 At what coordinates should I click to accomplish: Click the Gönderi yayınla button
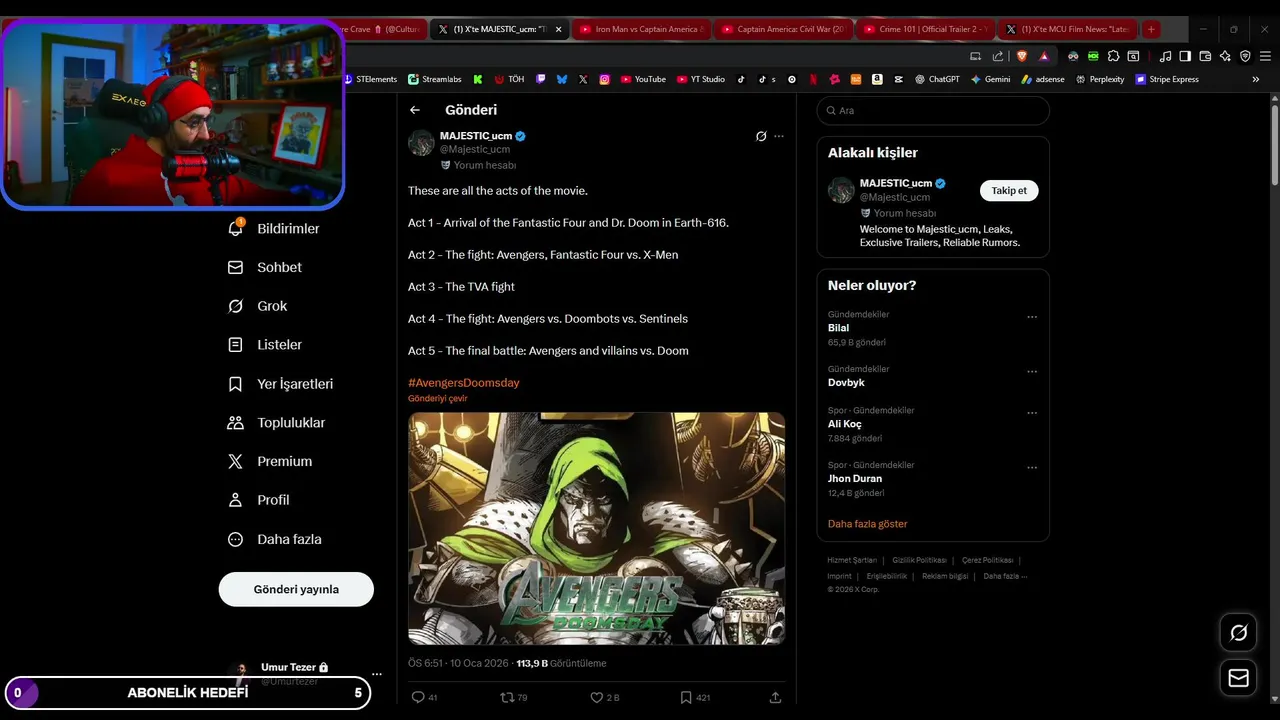tap(296, 589)
